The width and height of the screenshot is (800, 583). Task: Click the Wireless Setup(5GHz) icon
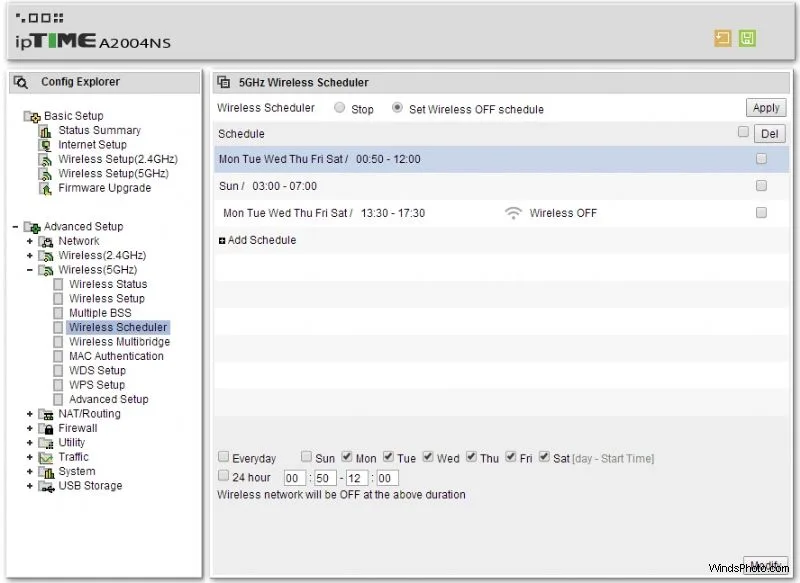coord(45,174)
